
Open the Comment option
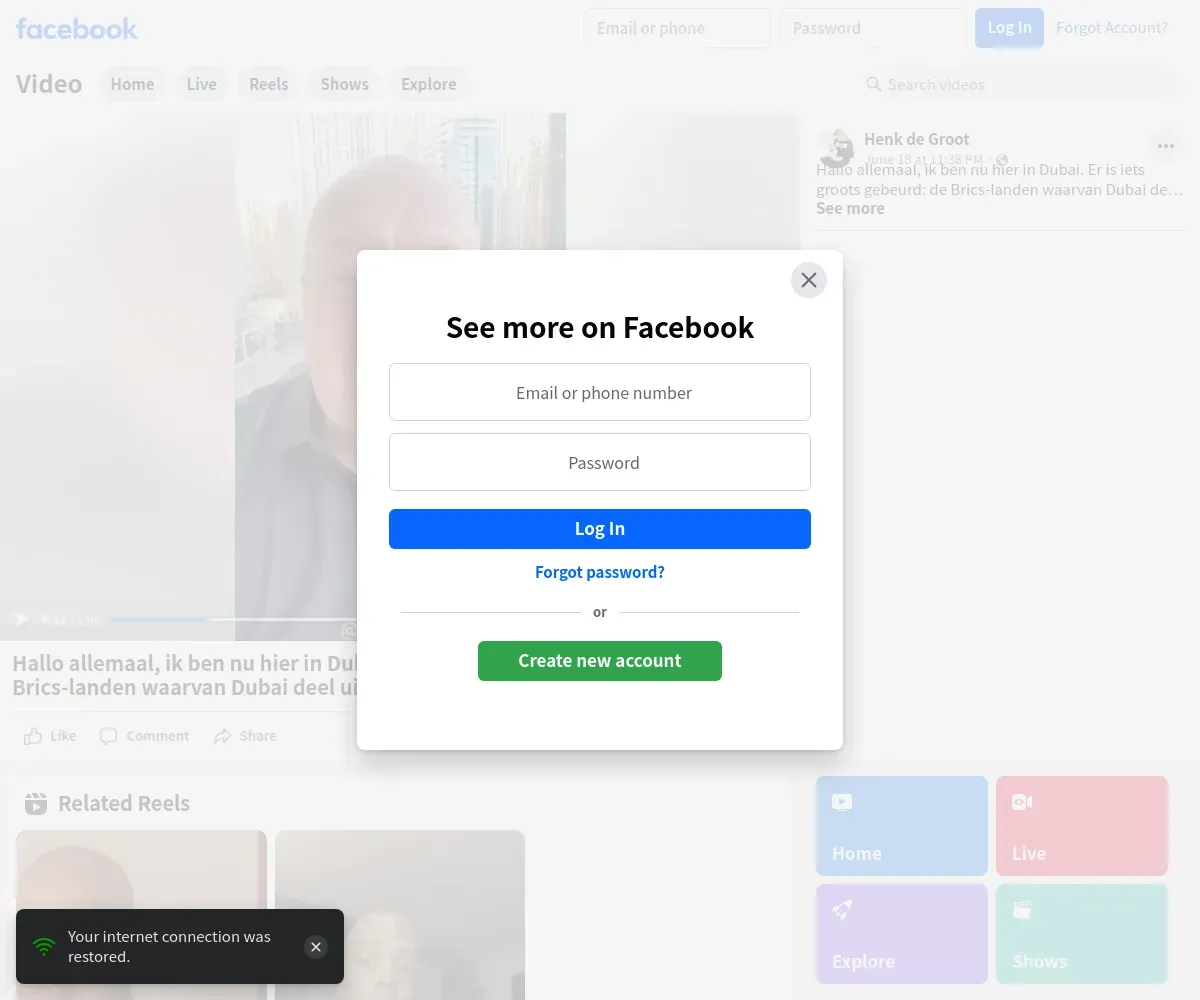click(144, 736)
